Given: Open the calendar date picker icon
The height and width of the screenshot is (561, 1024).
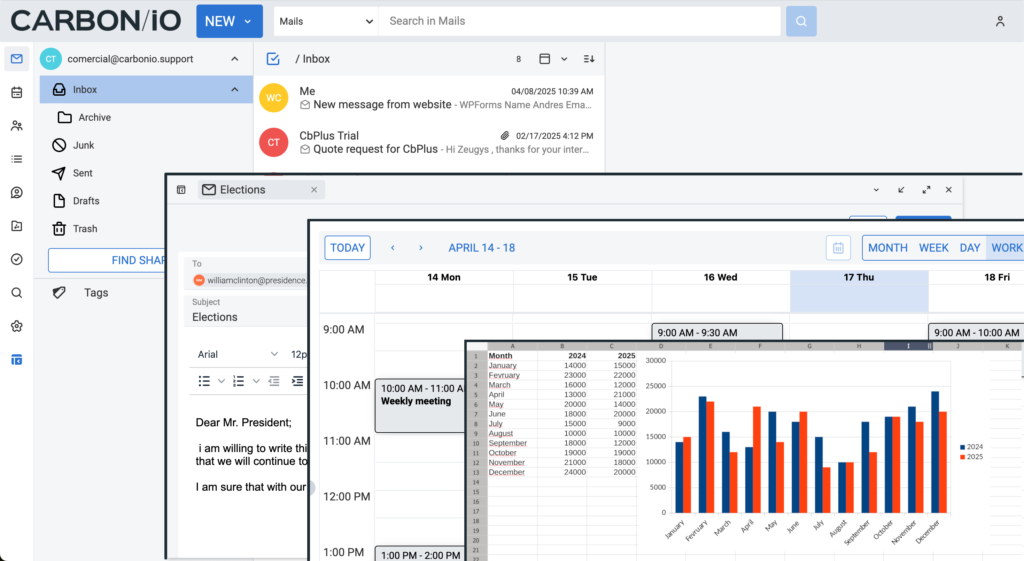Looking at the screenshot, I should click(838, 248).
